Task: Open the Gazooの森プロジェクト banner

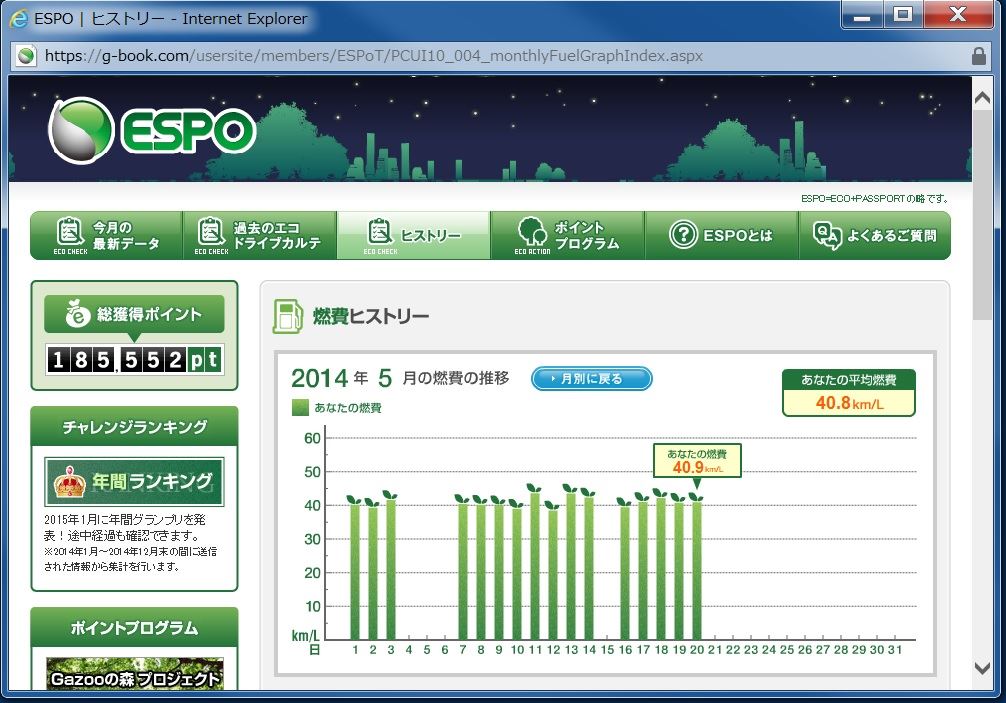Action: pyautogui.click(x=135, y=674)
